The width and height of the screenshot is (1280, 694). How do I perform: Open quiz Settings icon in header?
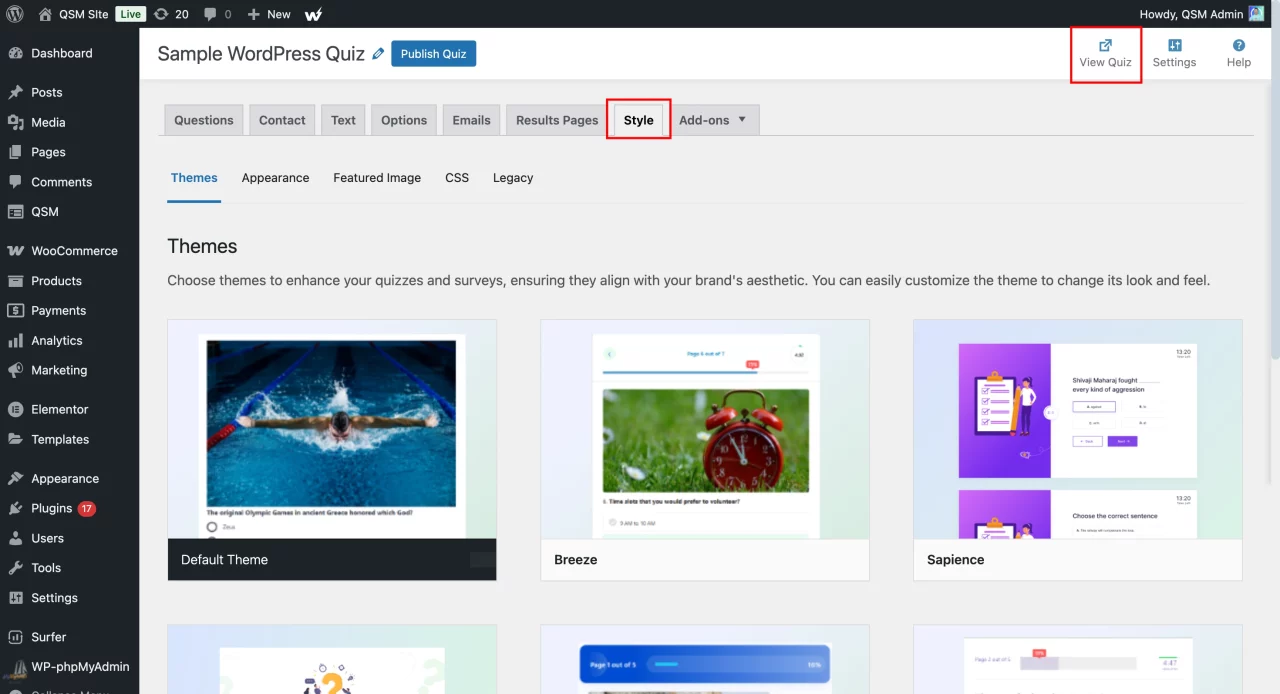point(1174,45)
